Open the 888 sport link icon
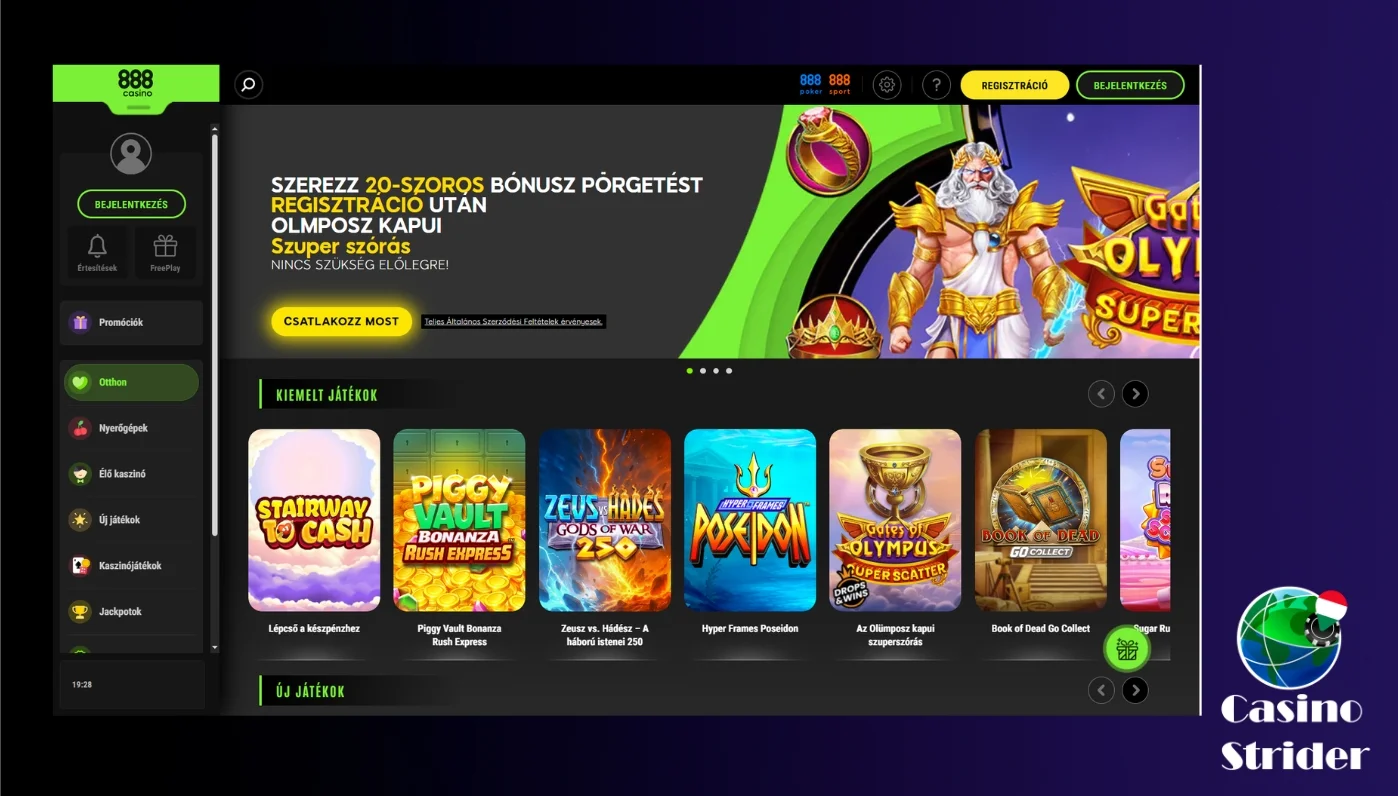This screenshot has width=1398, height=796. 840,85
